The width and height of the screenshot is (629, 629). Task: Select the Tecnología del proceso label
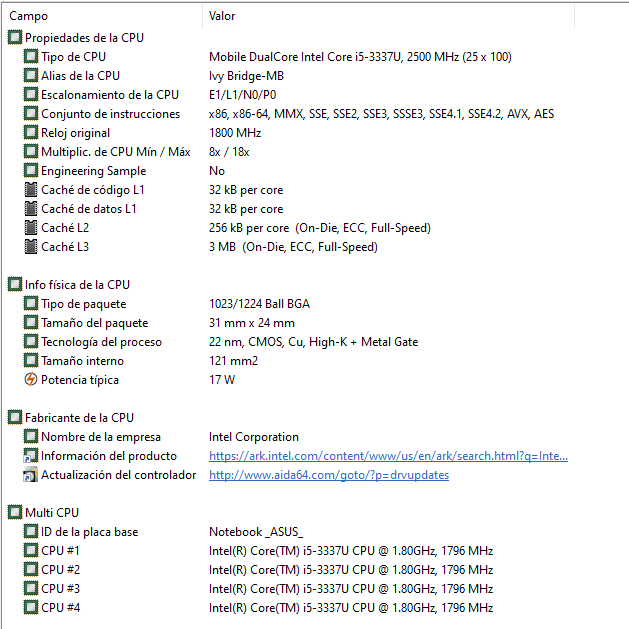pos(101,342)
